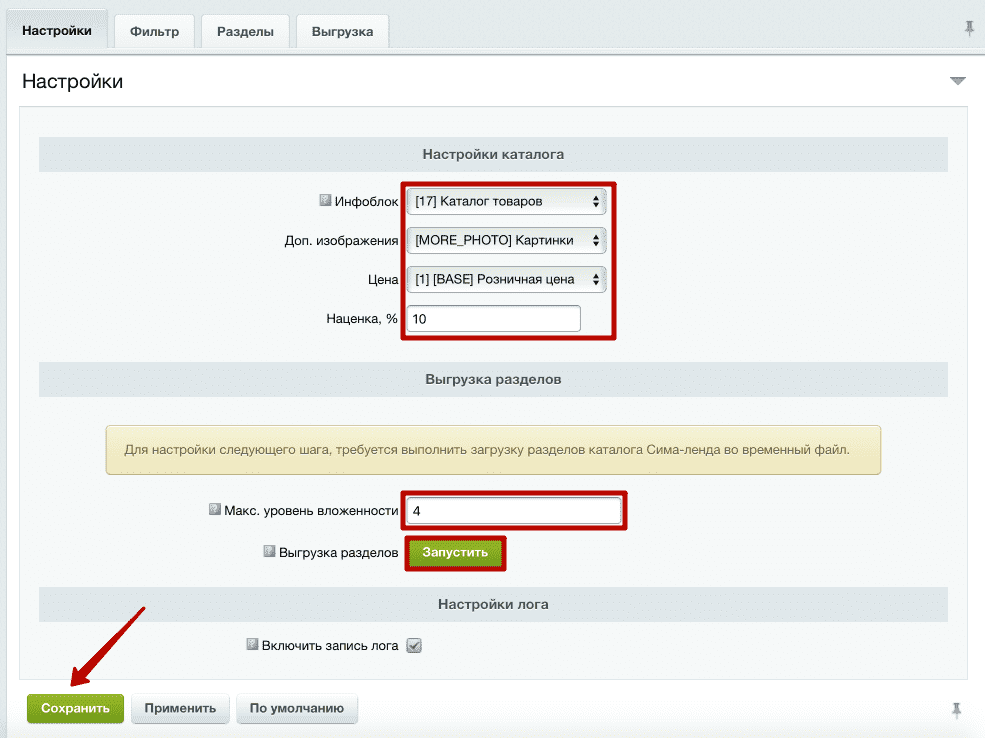Click the Применить button
985x738 pixels.
180,708
